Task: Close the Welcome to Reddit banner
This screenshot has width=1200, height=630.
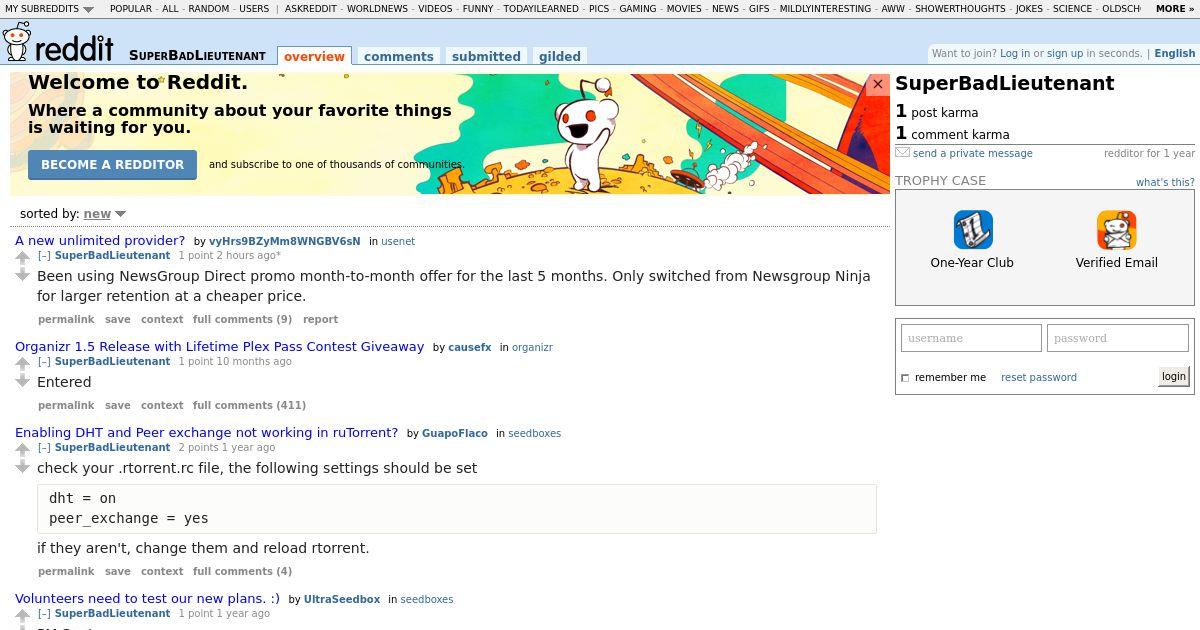Action: pos(878,85)
